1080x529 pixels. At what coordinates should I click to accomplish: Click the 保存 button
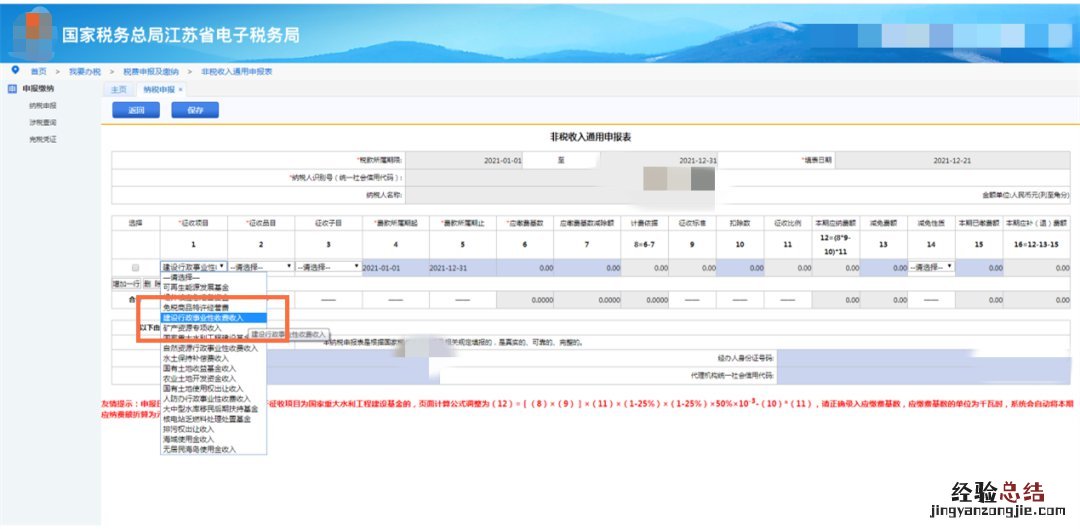pos(195,110)
